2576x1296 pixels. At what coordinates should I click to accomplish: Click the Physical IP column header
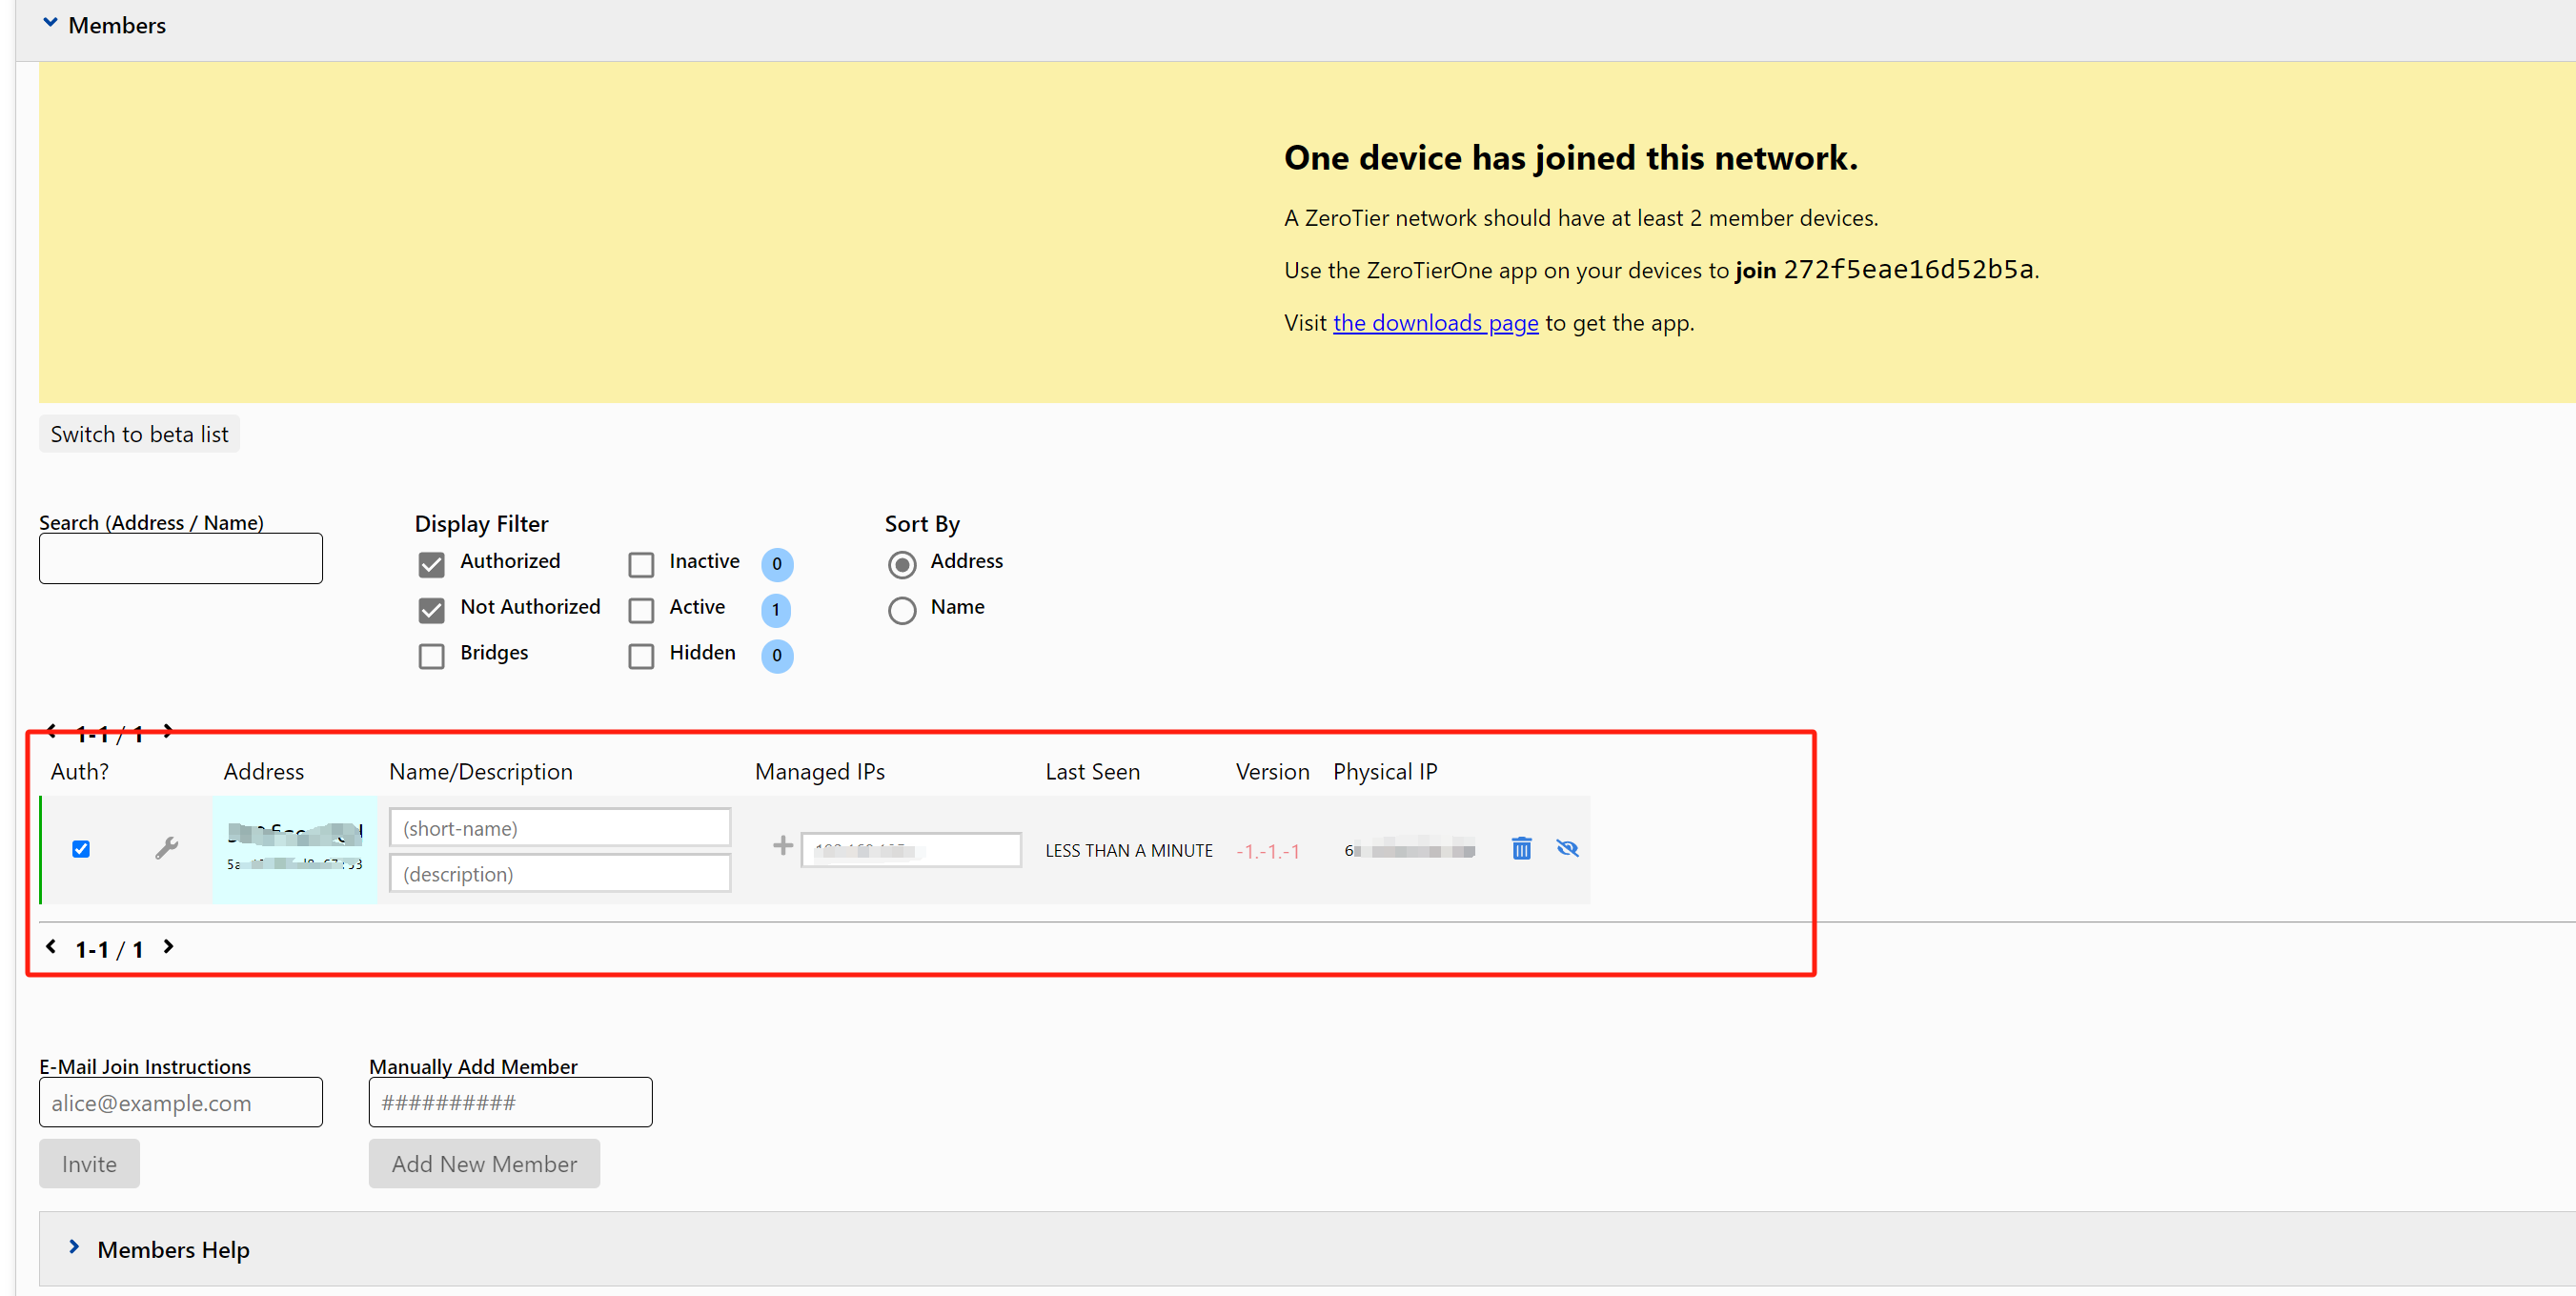tap(1385, 772)
